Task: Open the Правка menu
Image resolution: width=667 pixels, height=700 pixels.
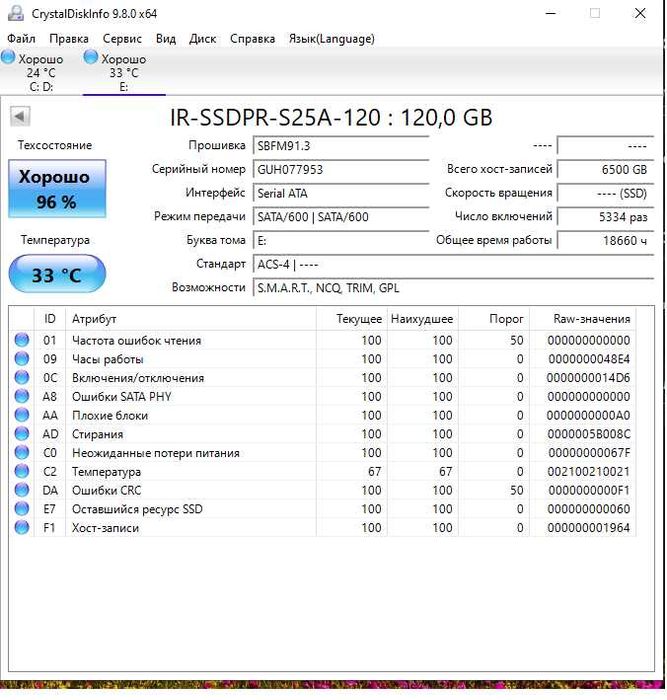Action: click(69, 39)
